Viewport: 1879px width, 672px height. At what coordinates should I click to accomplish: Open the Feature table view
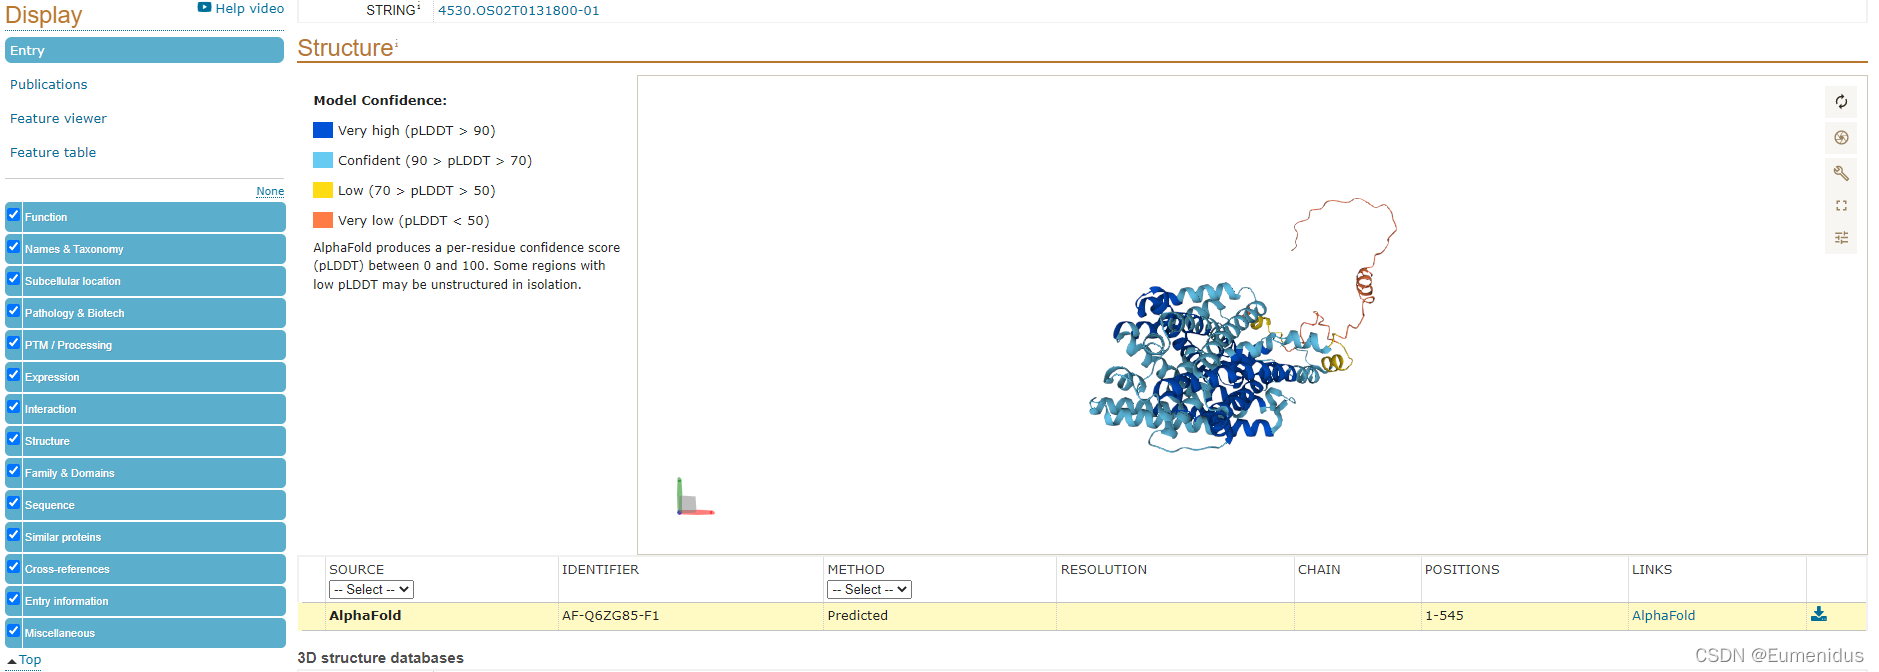[53, 153]
